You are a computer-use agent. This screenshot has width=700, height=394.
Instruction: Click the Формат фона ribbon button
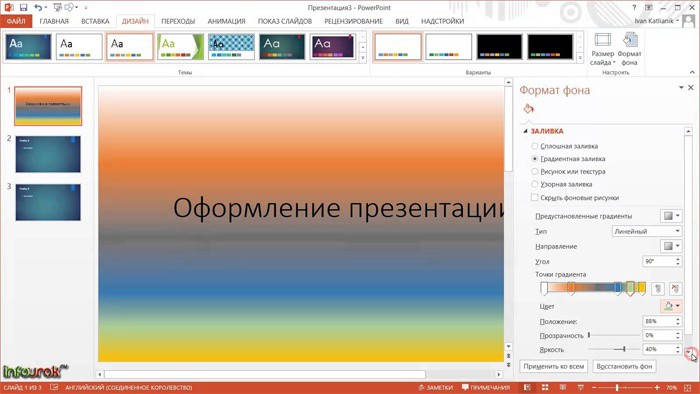pos(629,49)
